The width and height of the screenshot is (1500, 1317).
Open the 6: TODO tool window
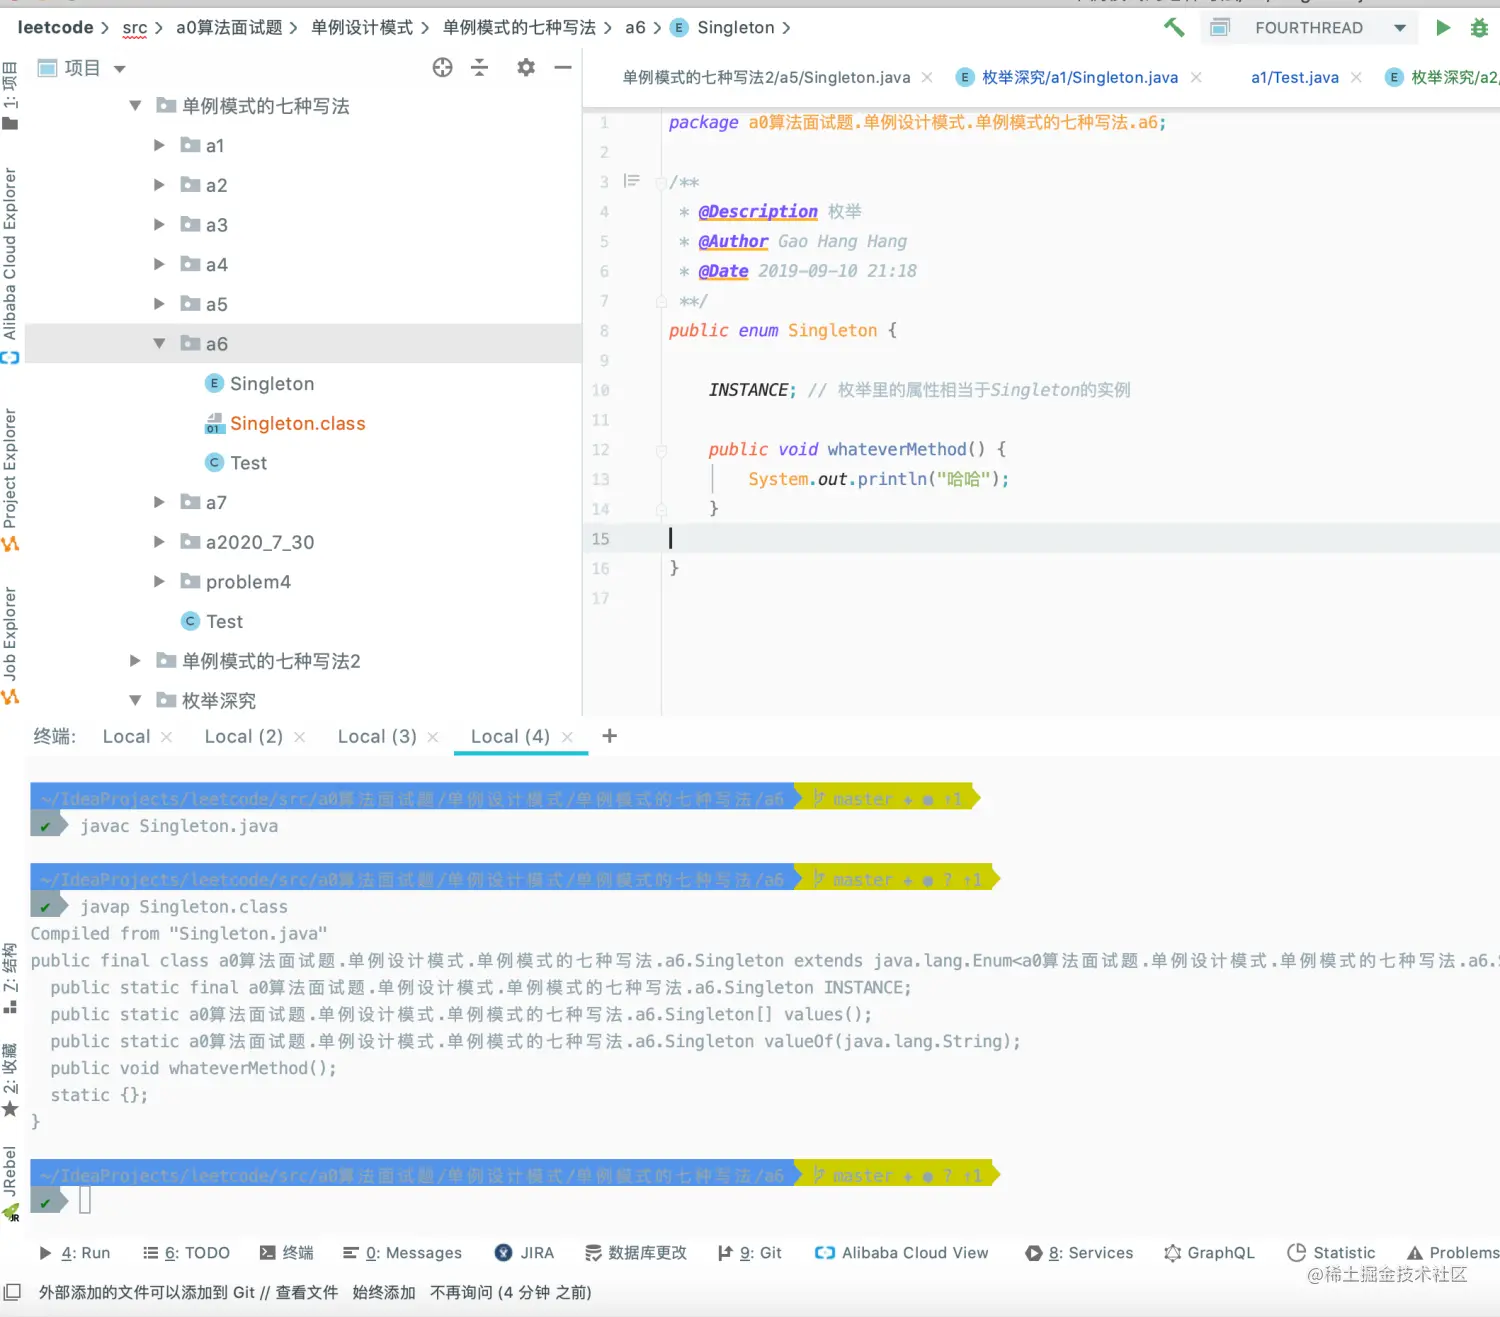186,1253
